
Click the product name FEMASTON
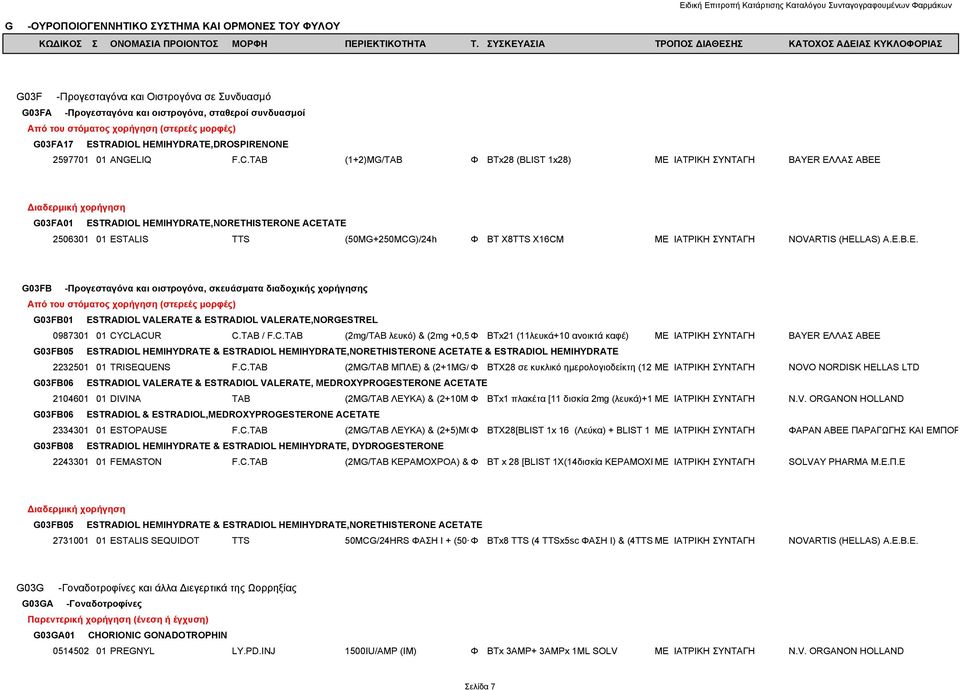[x=135, y=462]
